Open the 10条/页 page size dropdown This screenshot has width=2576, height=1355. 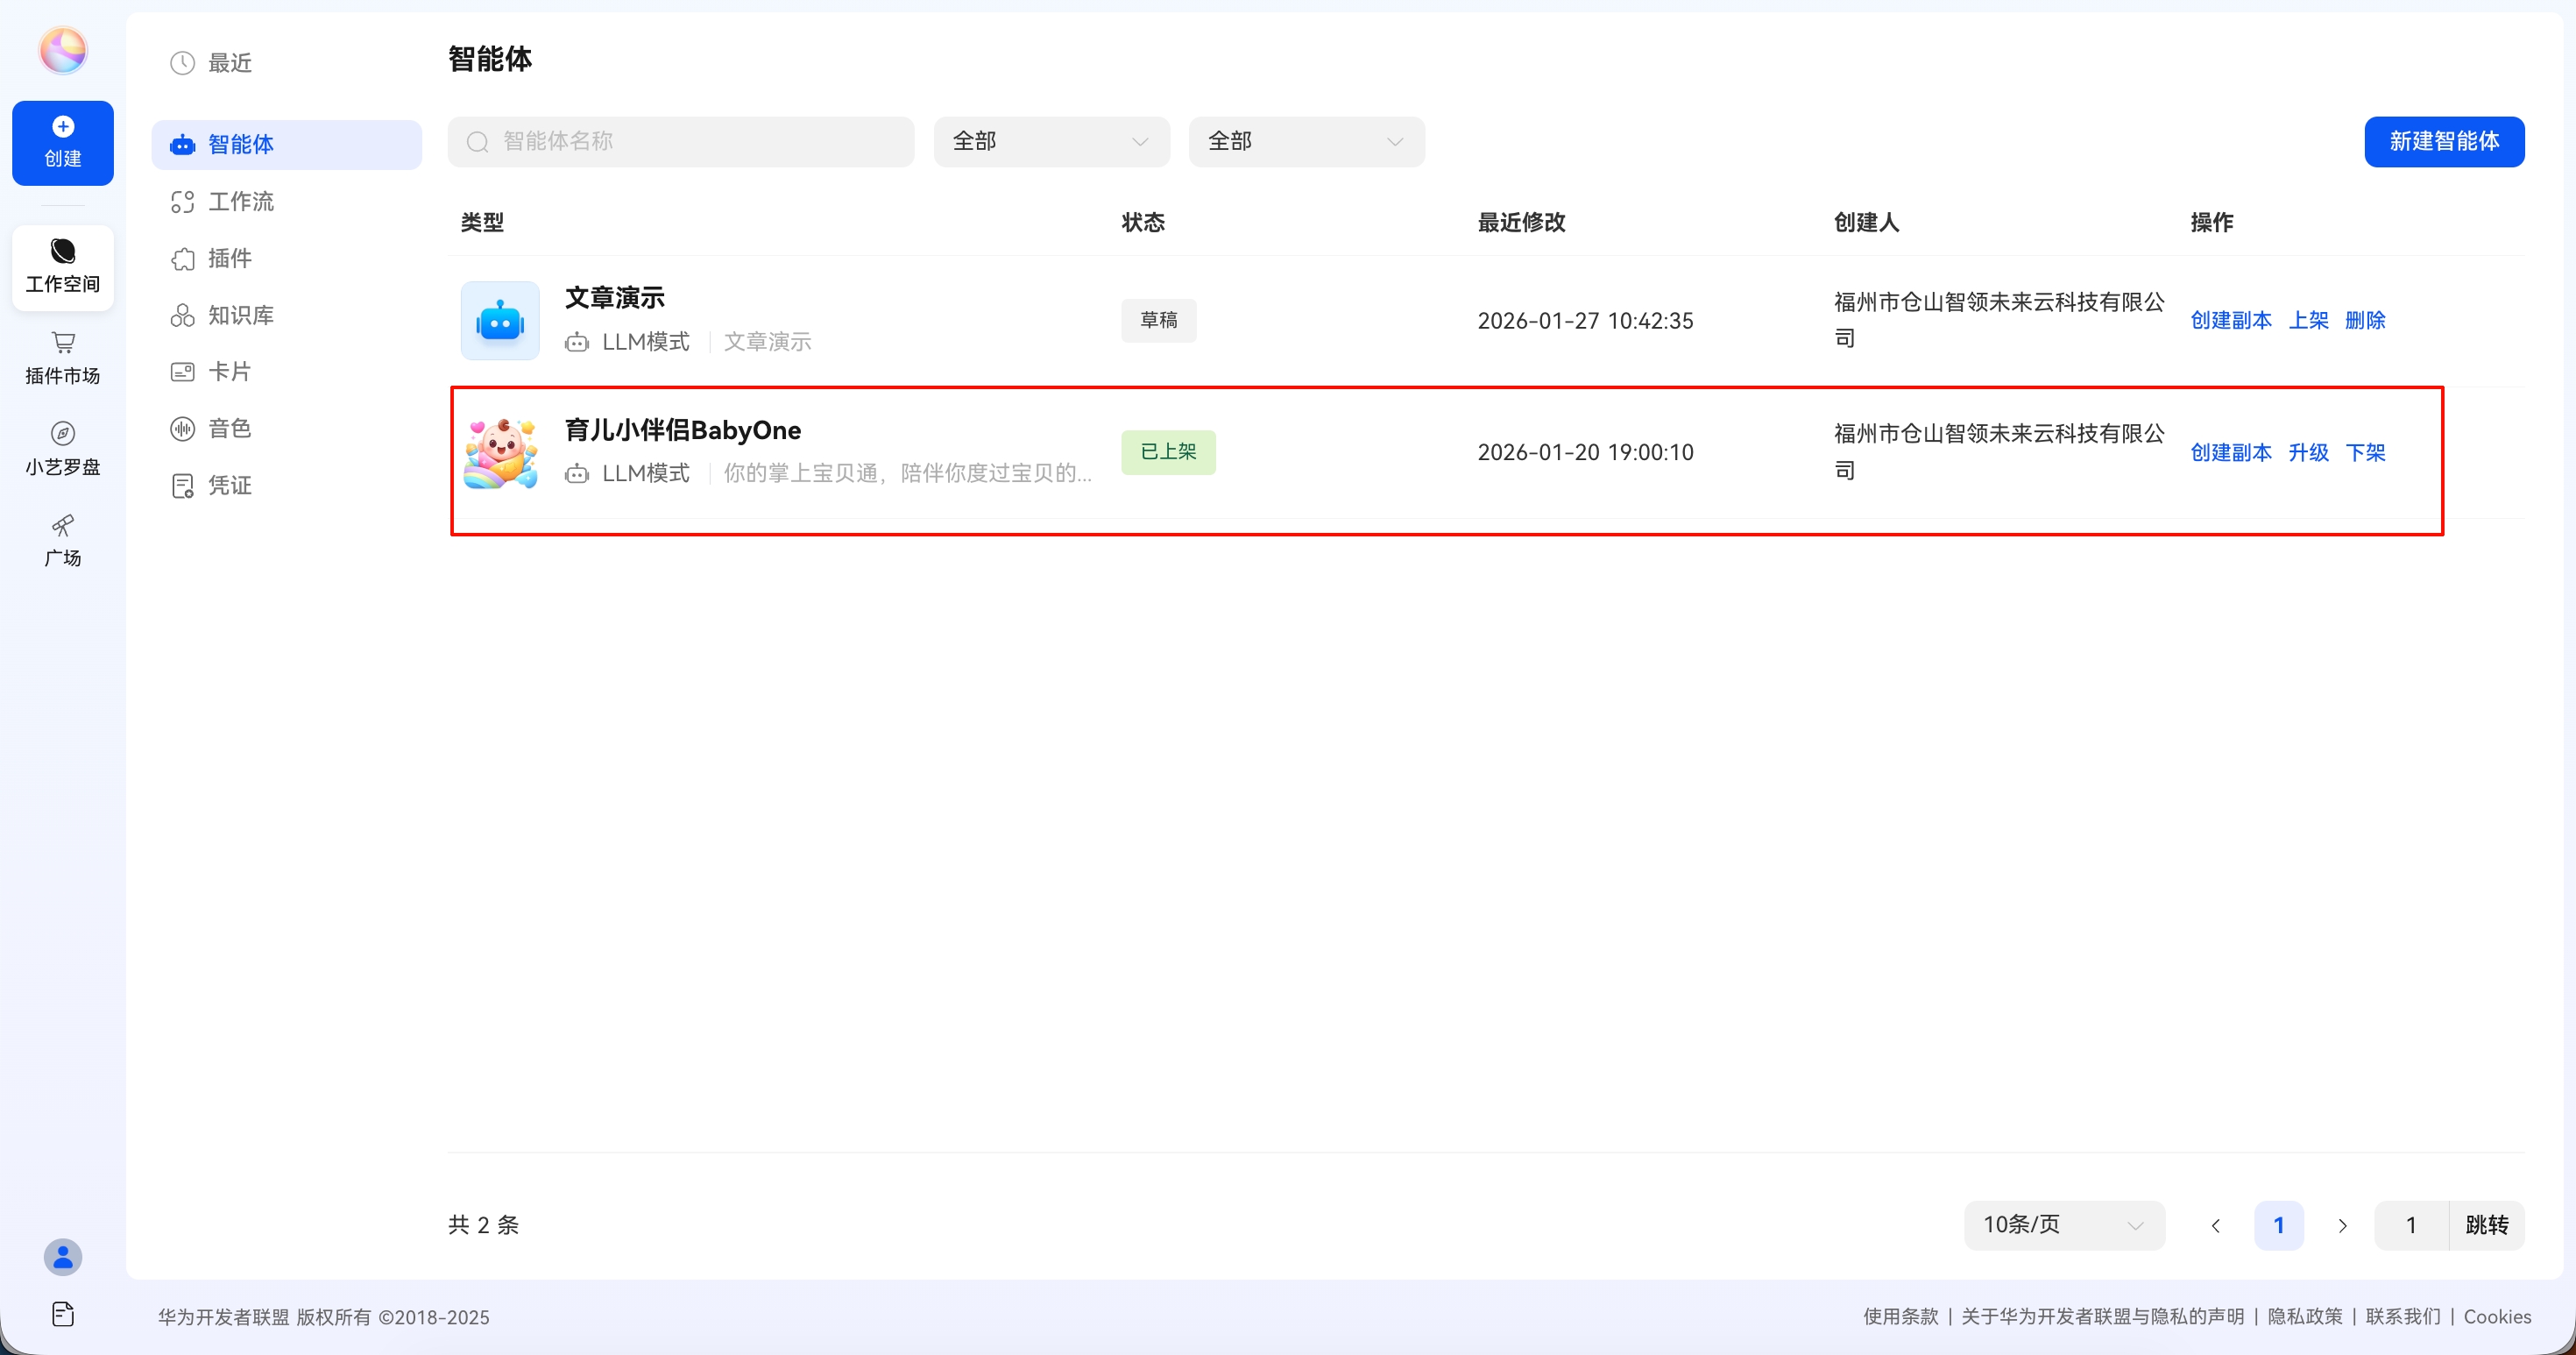pos(2063,1224)
